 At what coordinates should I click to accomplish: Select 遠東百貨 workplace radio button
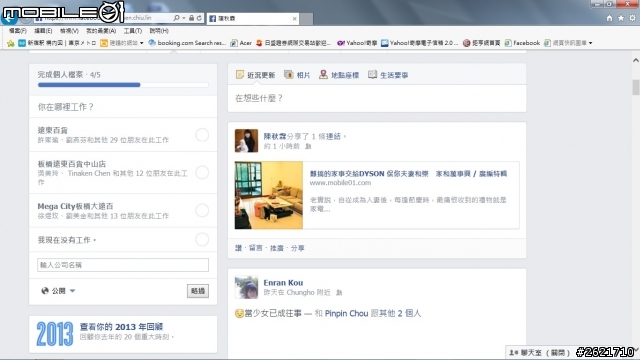click(202, 135)
